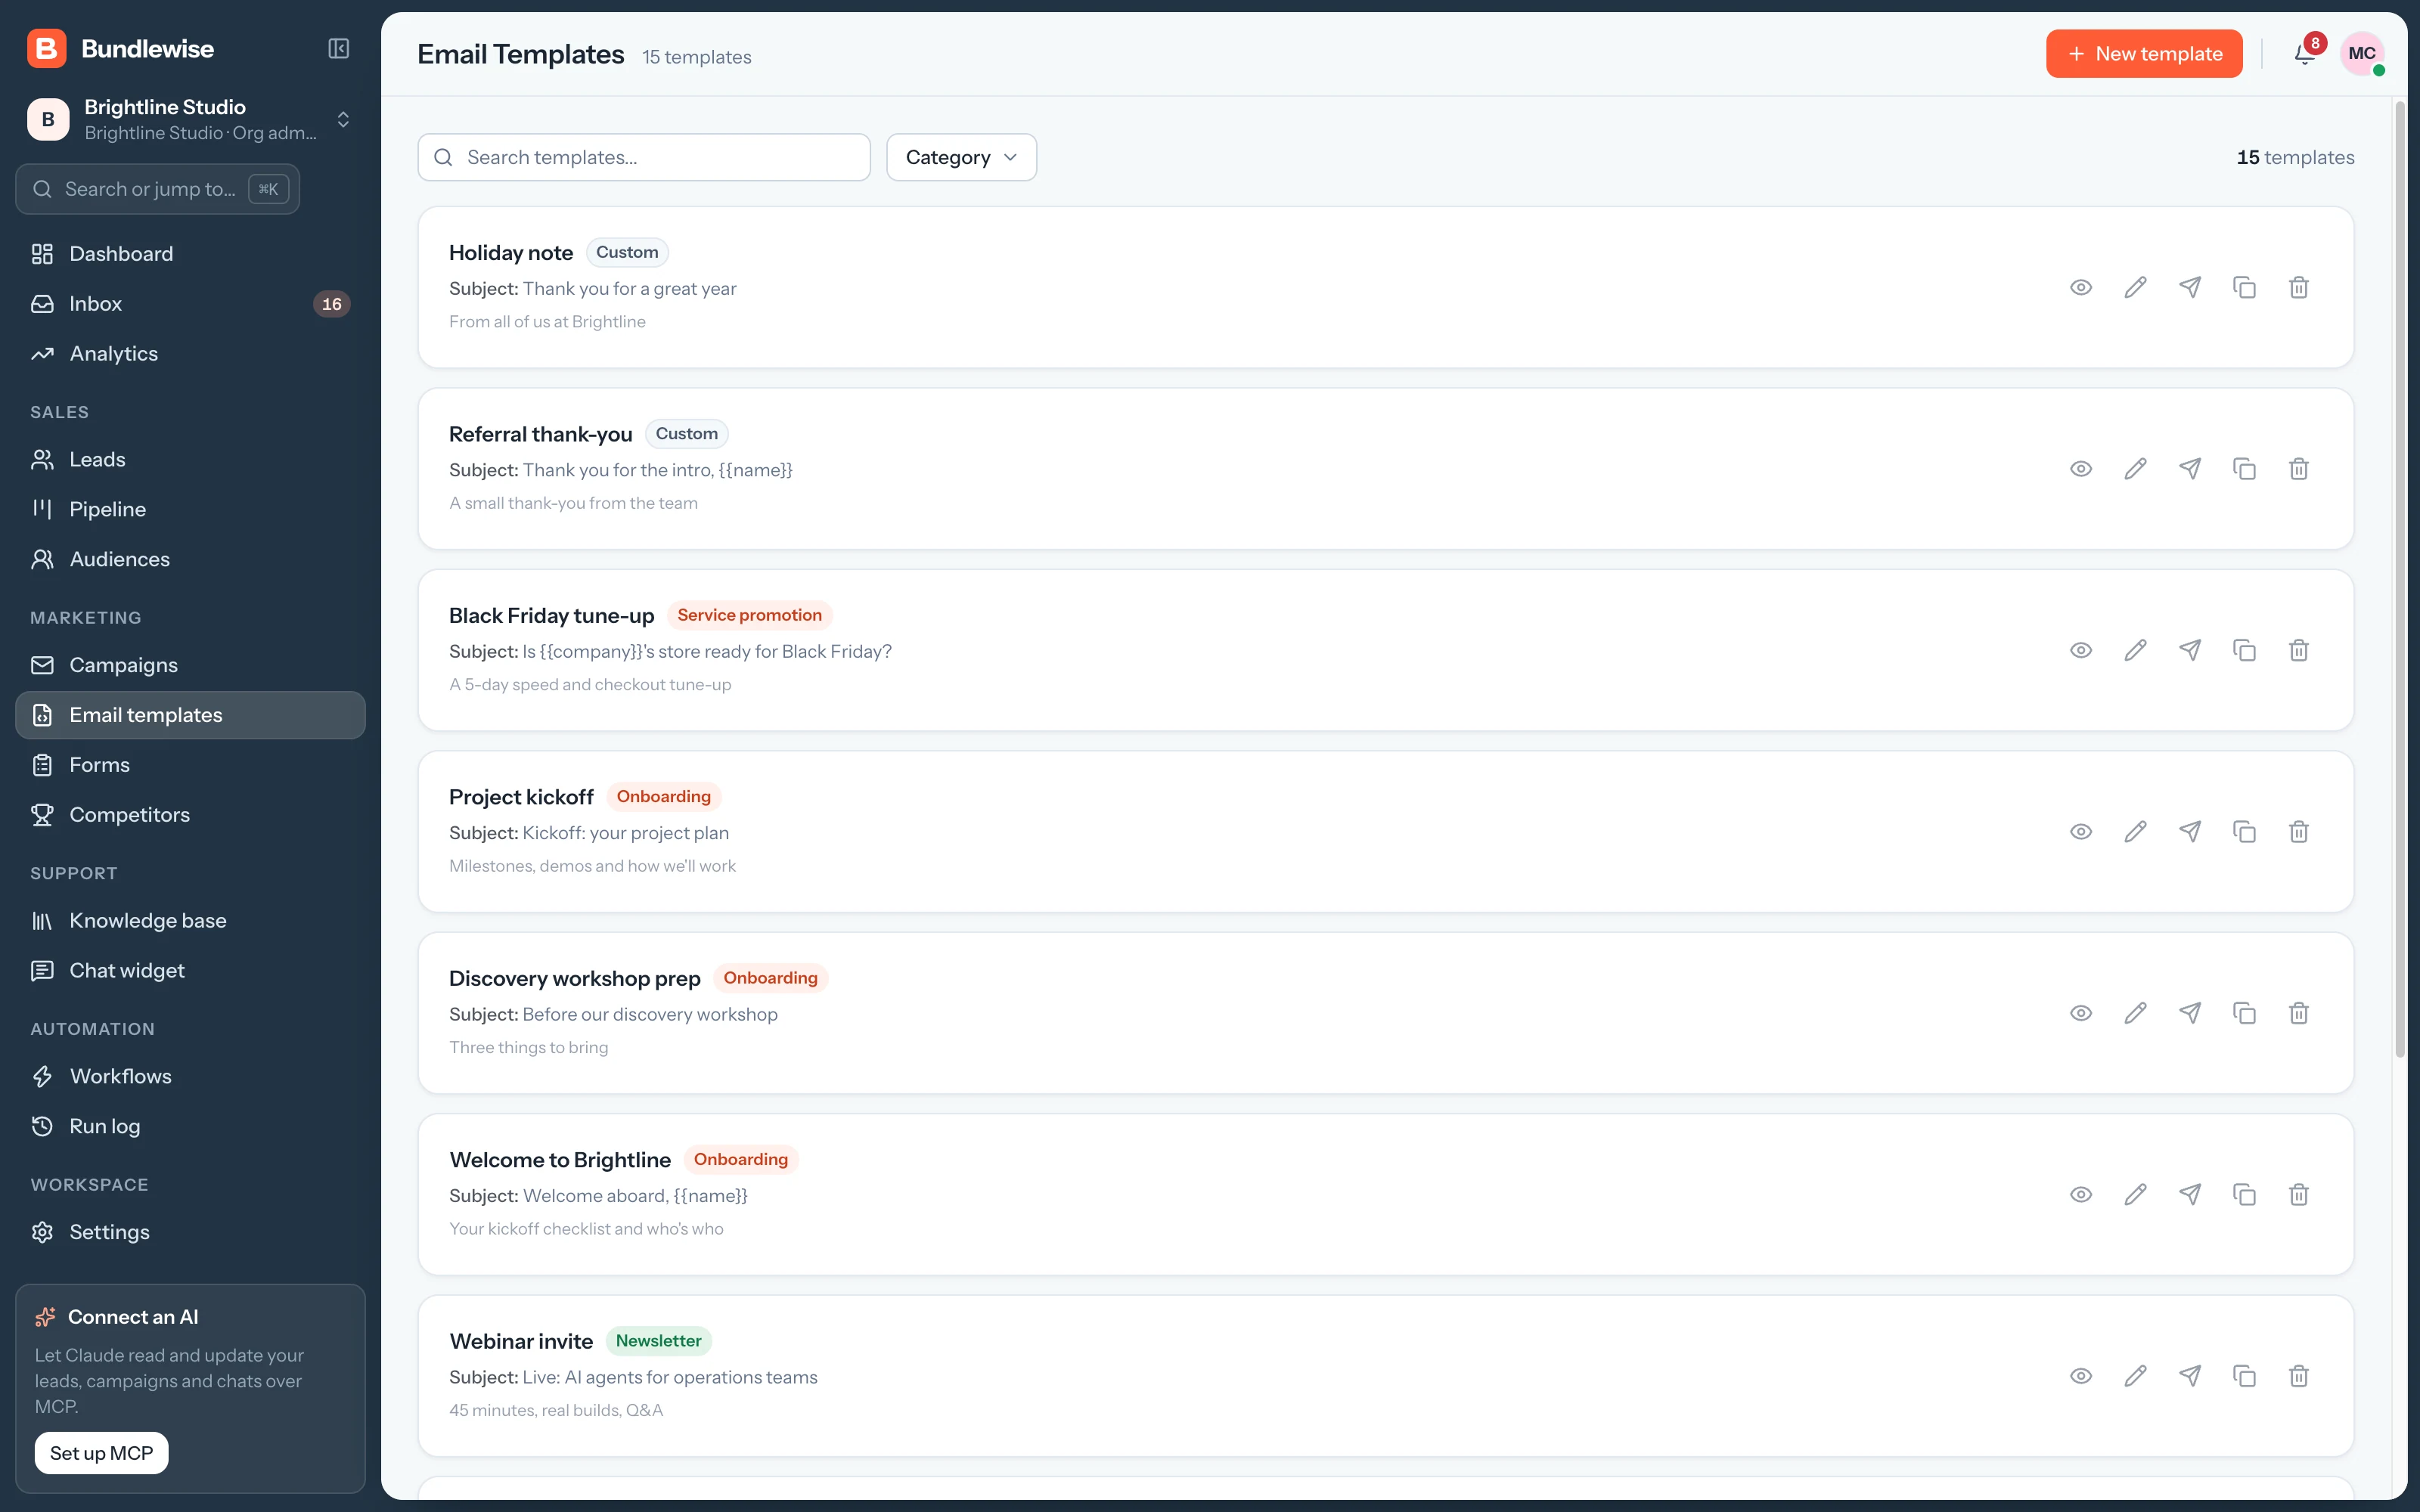Edit the Black Friday tune-up template
The height and width of the screenshot is (1512, 2420).
[2135, 651]
